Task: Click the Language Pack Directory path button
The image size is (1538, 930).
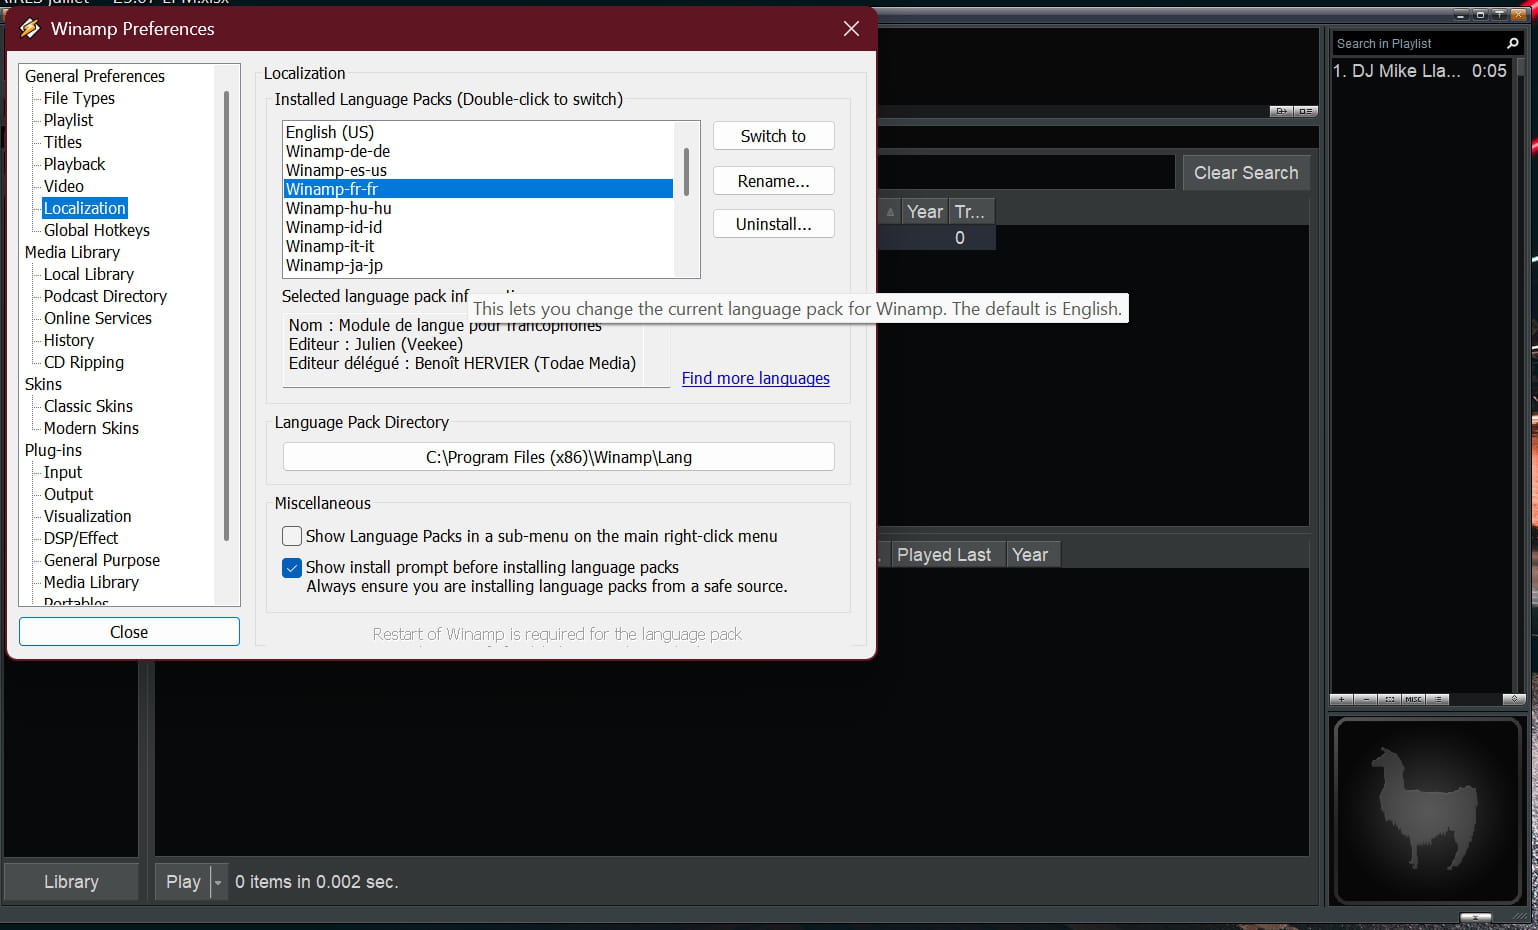Action: [x=559, y=457]
